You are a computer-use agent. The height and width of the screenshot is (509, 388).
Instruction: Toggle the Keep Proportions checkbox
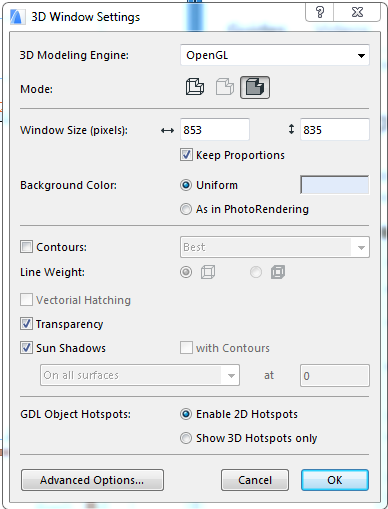pos(186,155)
